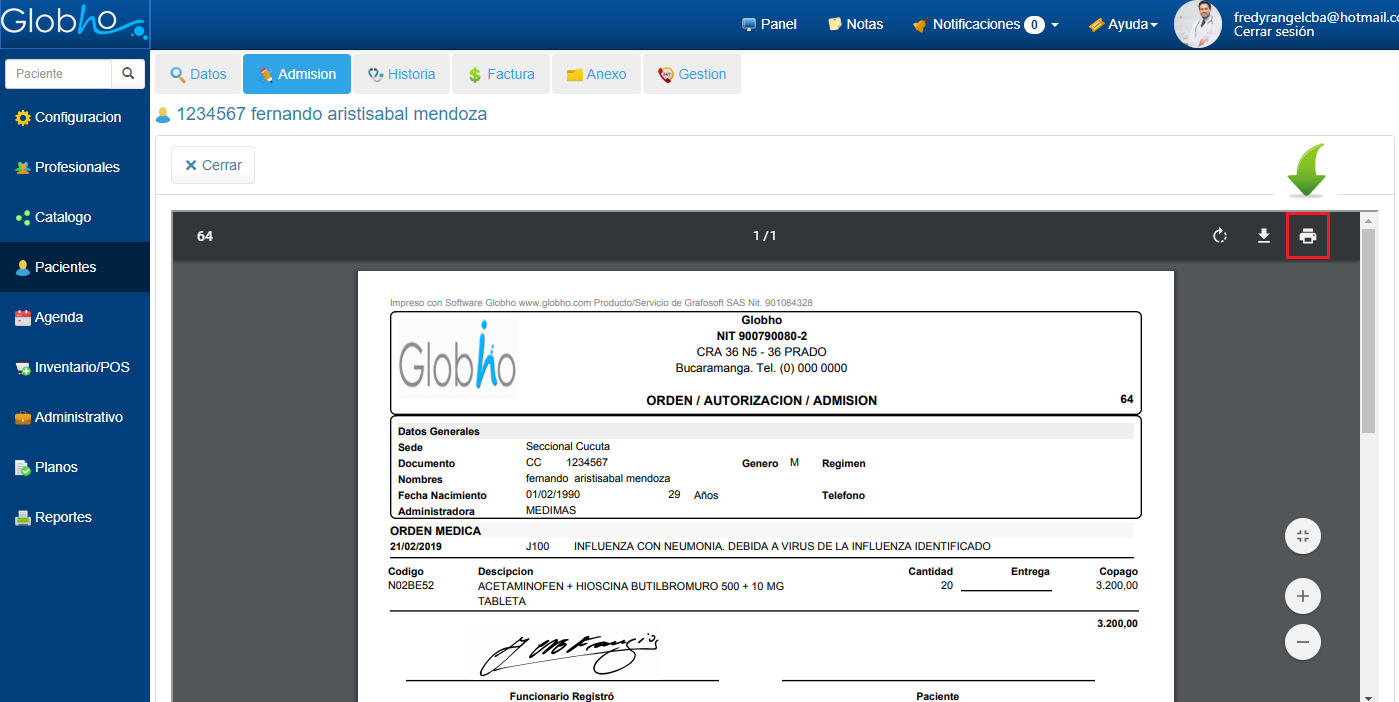Click the patient search magnifier button
Image resolution: width=1399 pixels, height=702 pixels.
(128, 74)
